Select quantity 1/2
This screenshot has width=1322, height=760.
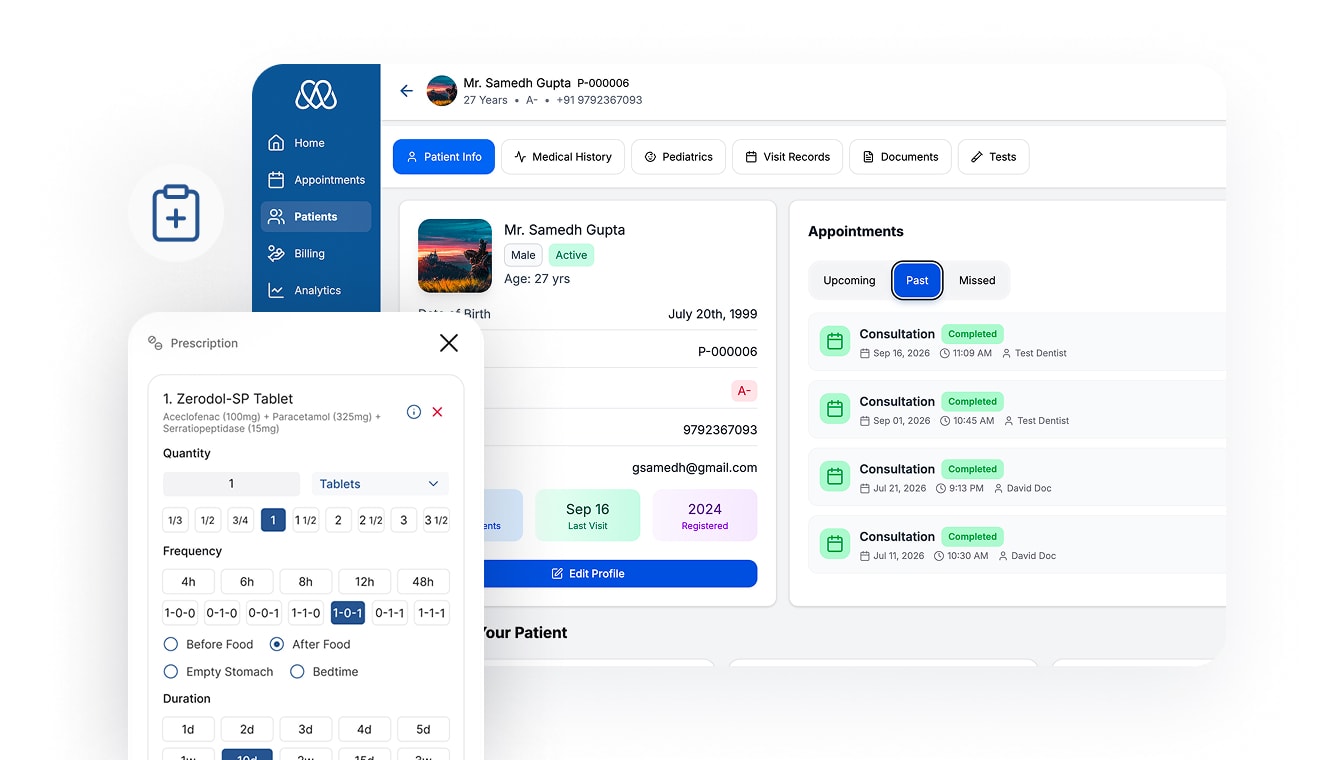(208, 520)
